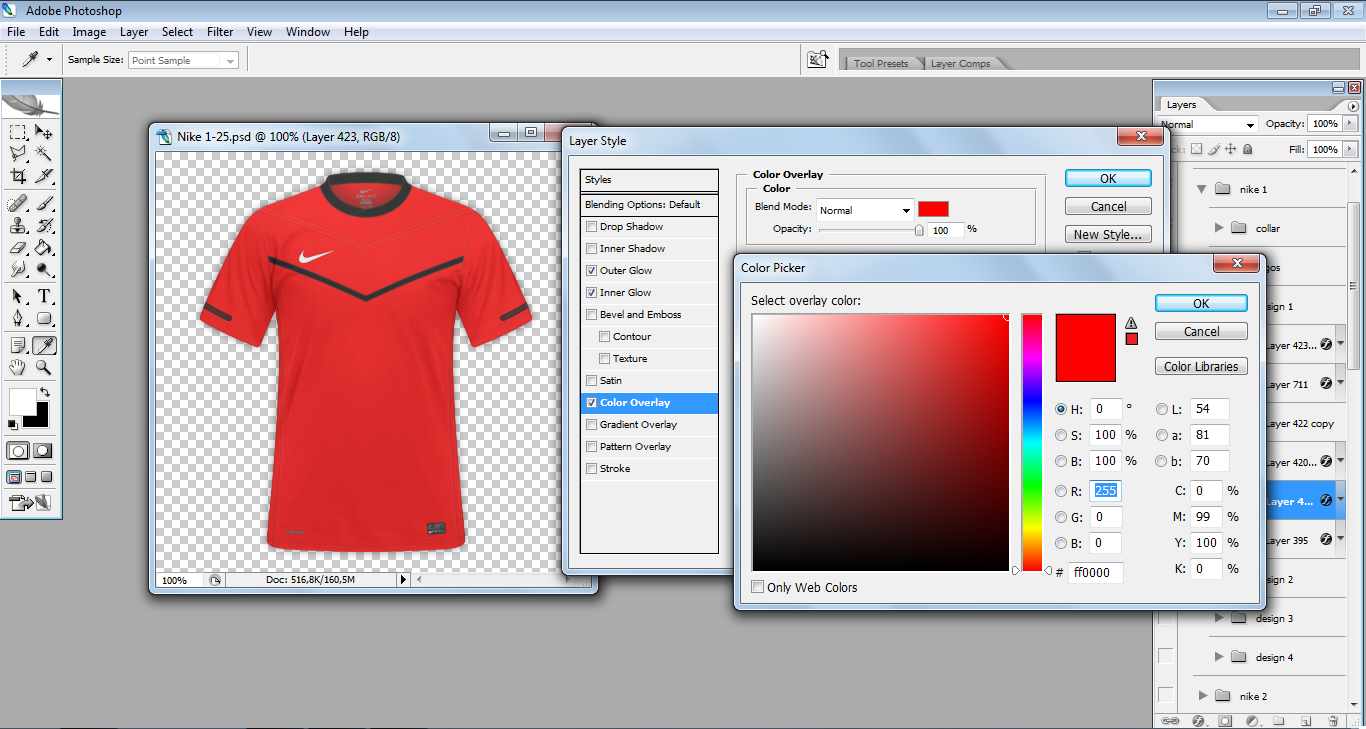Switch to Quick Mask mode

click(x=44, y=450)
